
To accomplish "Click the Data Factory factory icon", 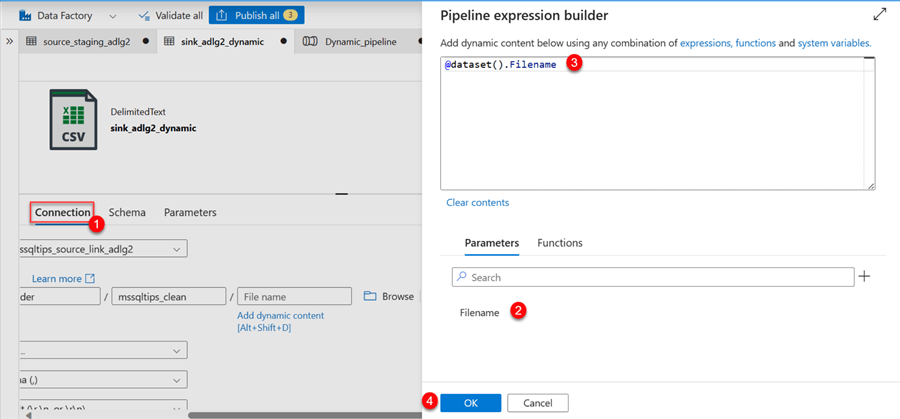I will point(25,16).
